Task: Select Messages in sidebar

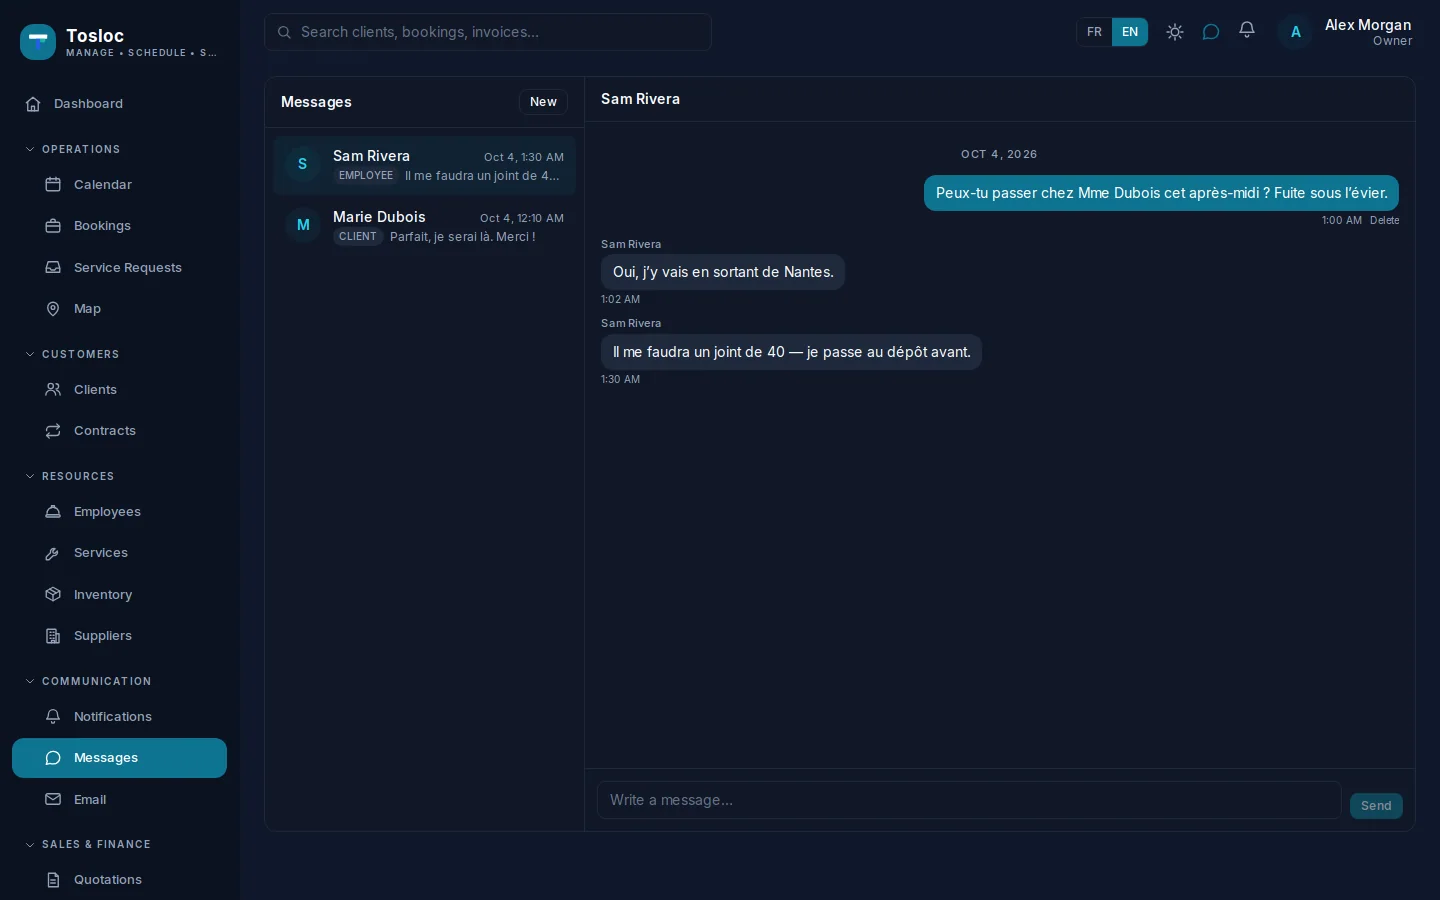Action: [x=119, y=758]
